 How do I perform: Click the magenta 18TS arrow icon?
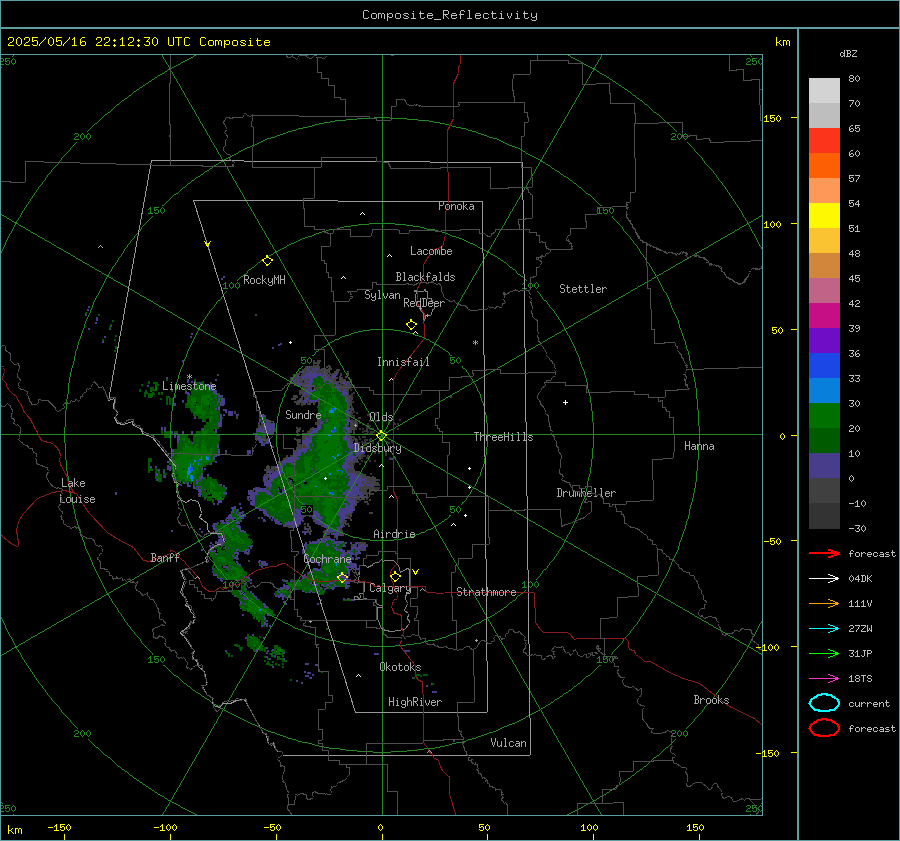tap(824, 679)
